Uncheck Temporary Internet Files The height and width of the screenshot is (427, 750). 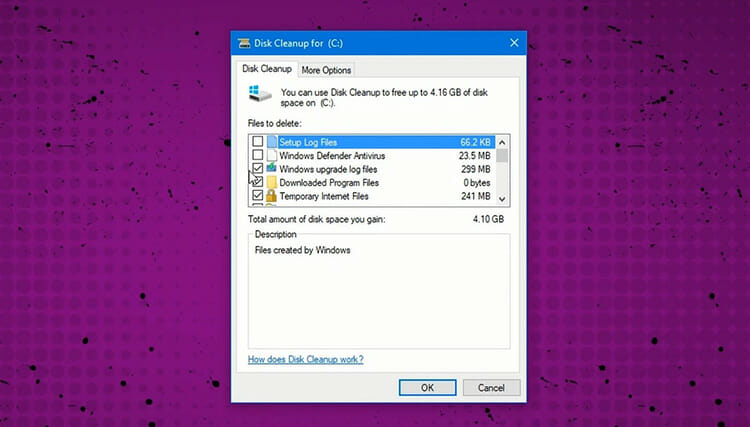(257, 195)
